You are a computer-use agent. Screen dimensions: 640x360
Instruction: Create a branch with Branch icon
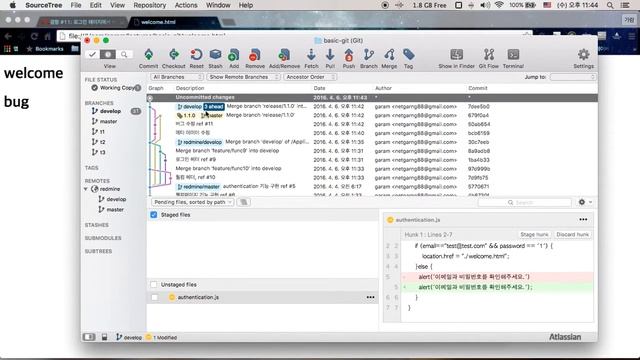369,55
